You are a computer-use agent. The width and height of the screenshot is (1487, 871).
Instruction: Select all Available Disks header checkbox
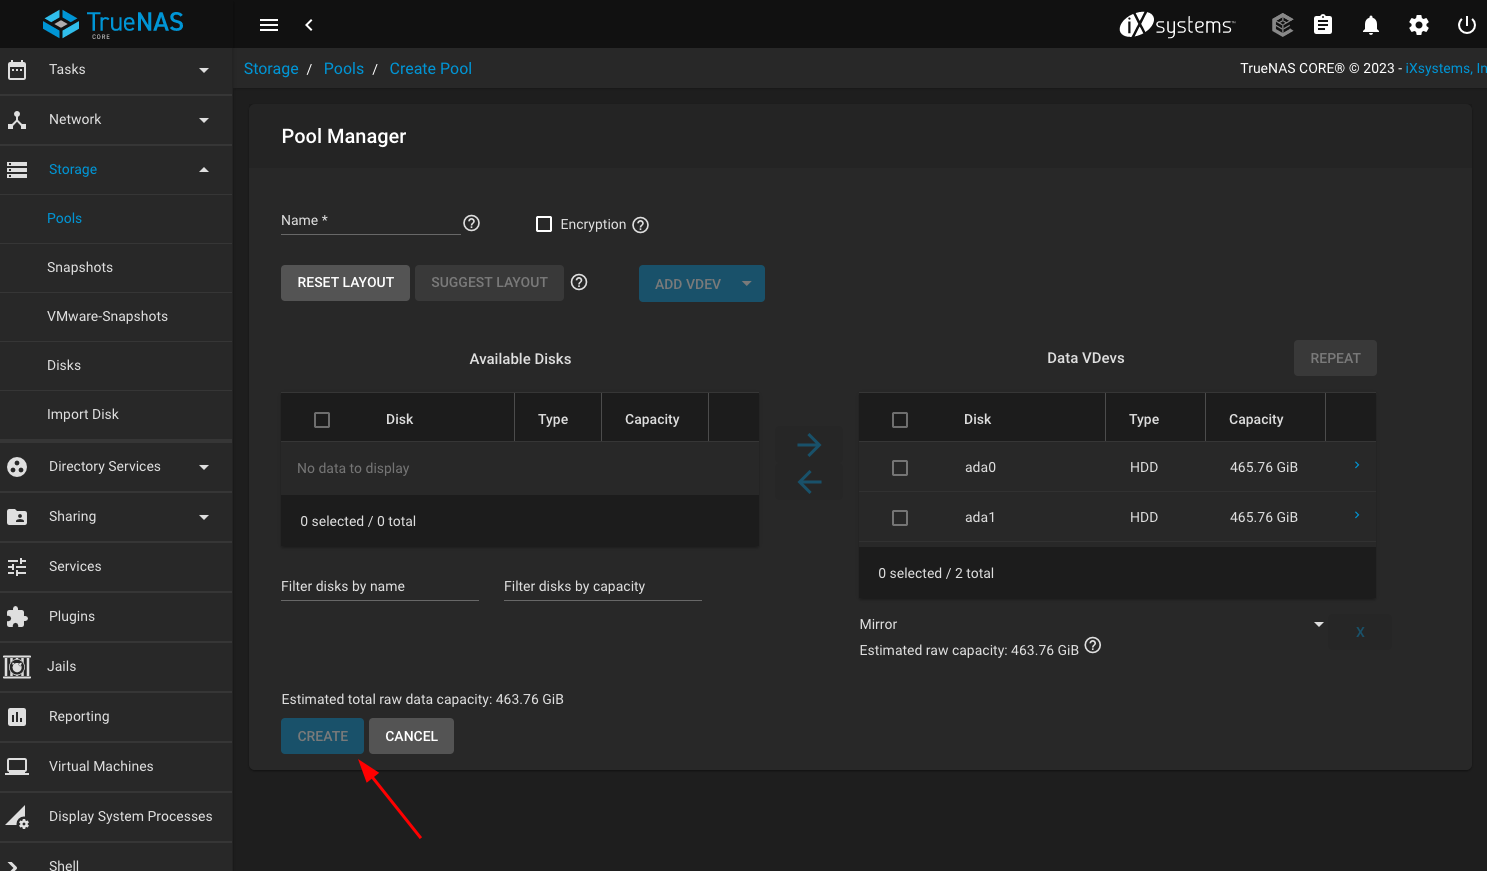(x=322, y=420)
